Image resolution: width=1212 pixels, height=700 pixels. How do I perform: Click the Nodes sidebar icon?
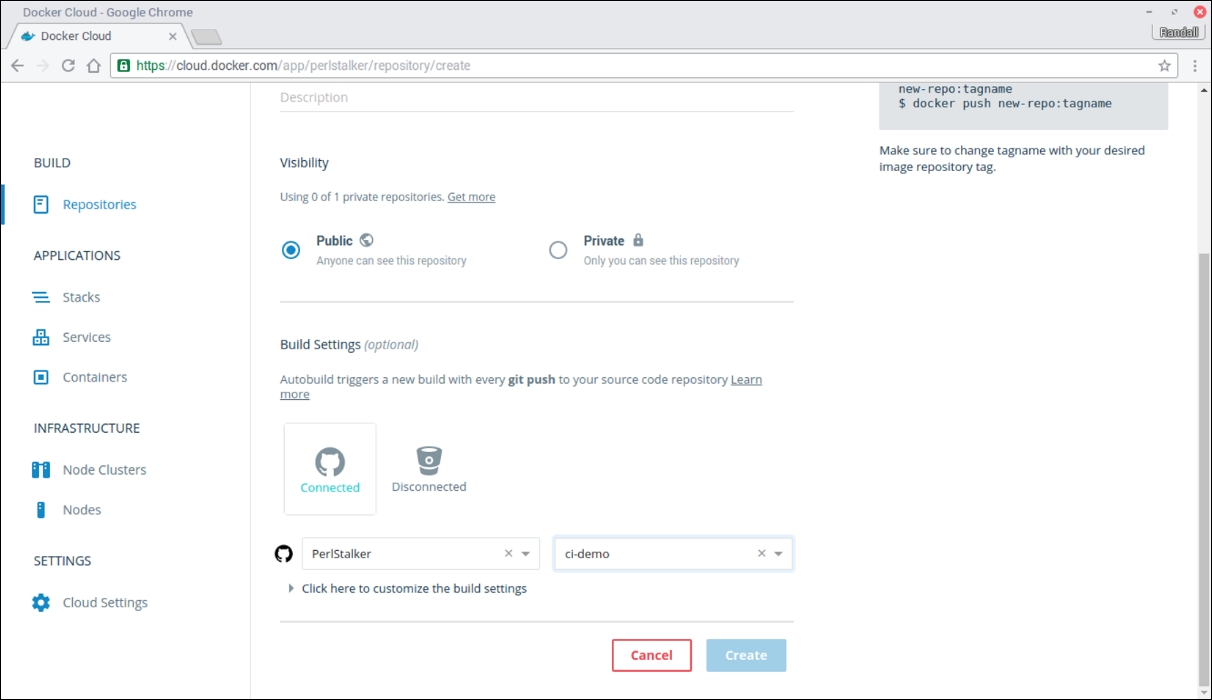click(x=41, y=509)
